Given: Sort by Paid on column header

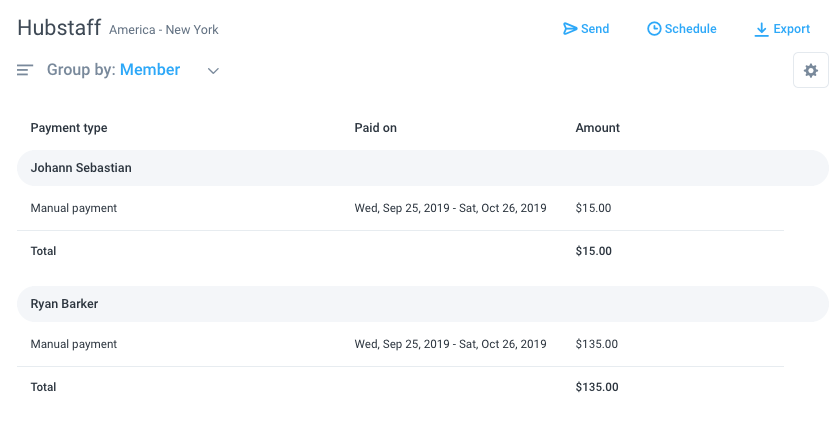Looking at the screenshot, I should [376, 128].
